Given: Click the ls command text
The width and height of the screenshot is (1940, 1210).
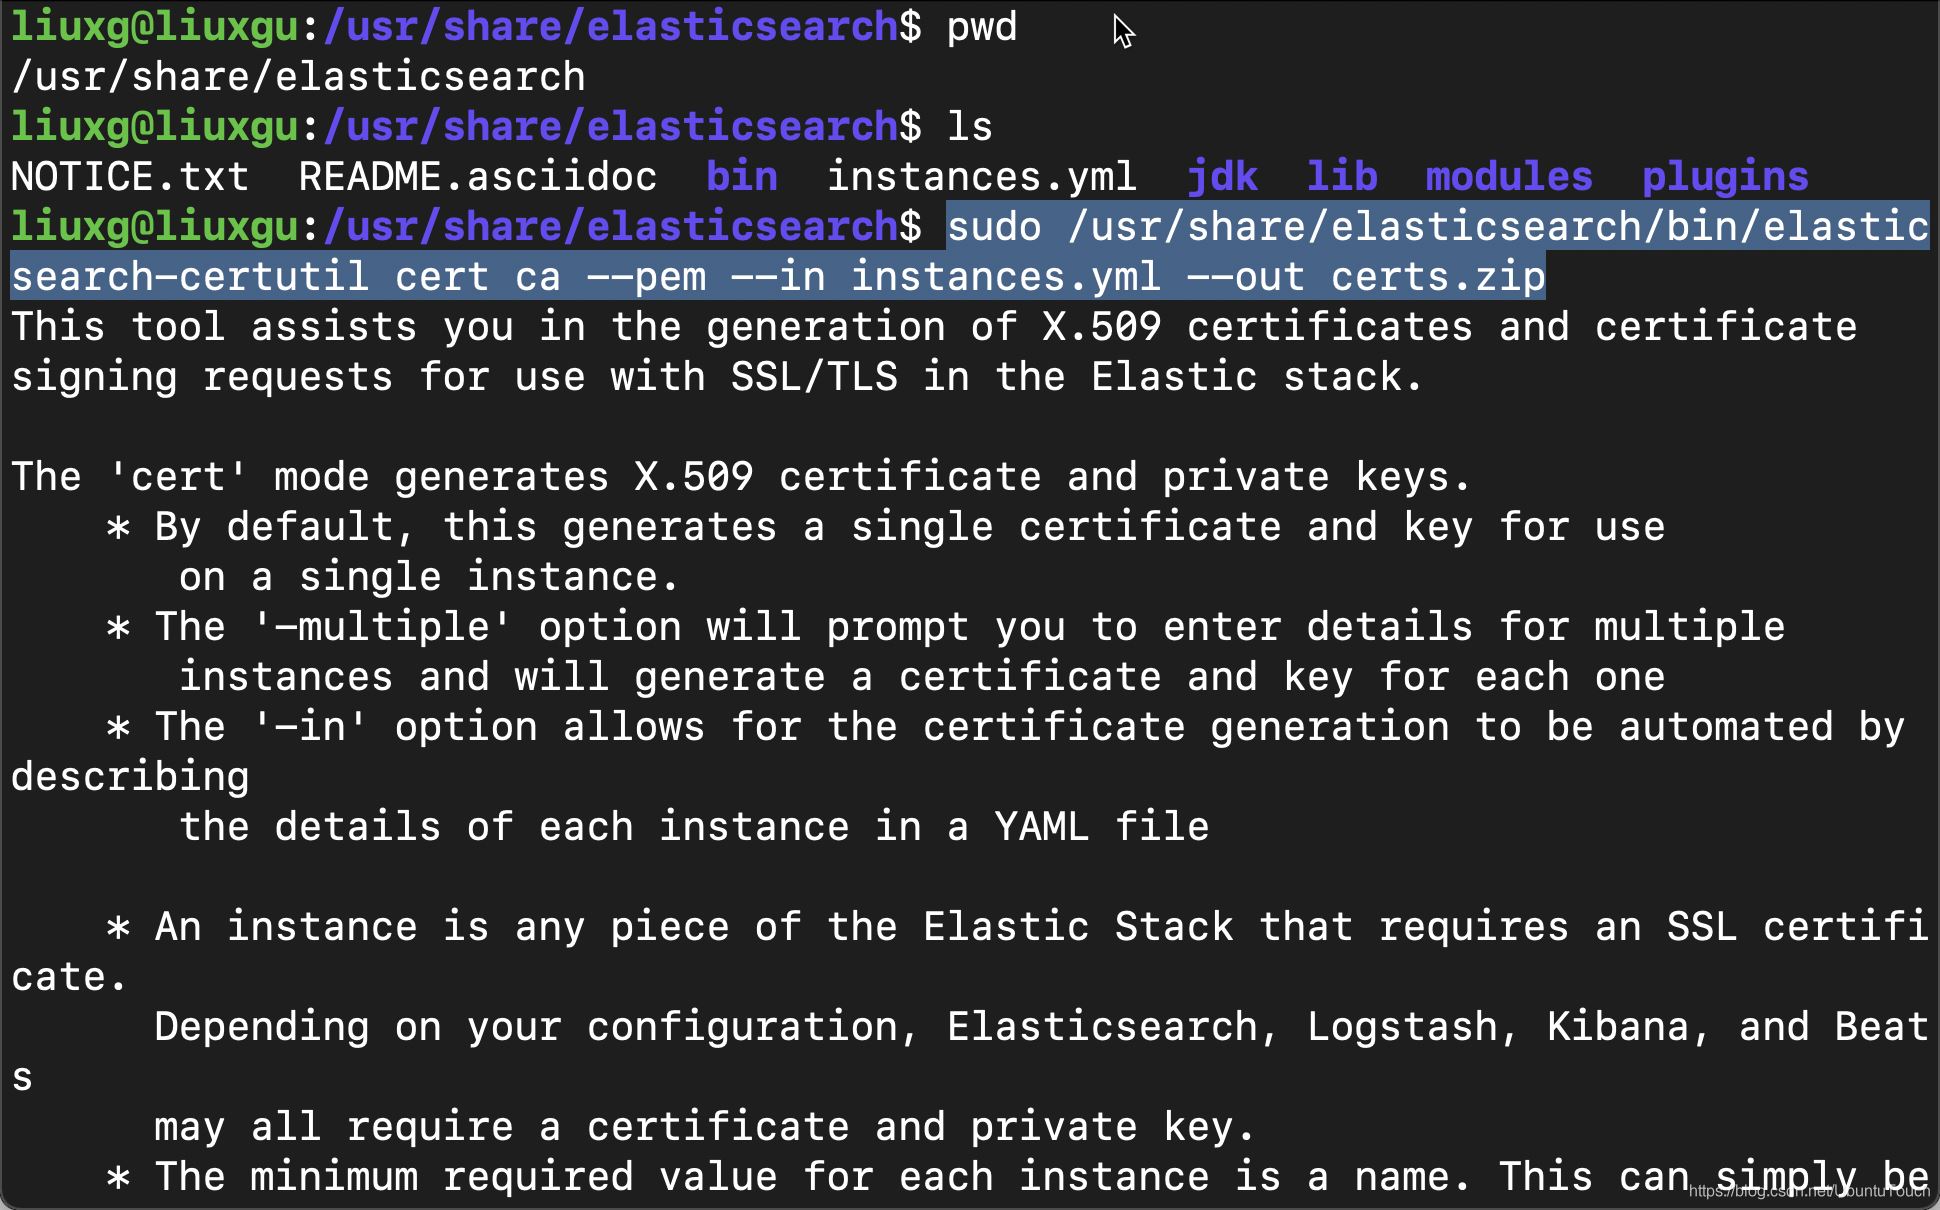Looking at the screenshot, I should tap(969, 127).
